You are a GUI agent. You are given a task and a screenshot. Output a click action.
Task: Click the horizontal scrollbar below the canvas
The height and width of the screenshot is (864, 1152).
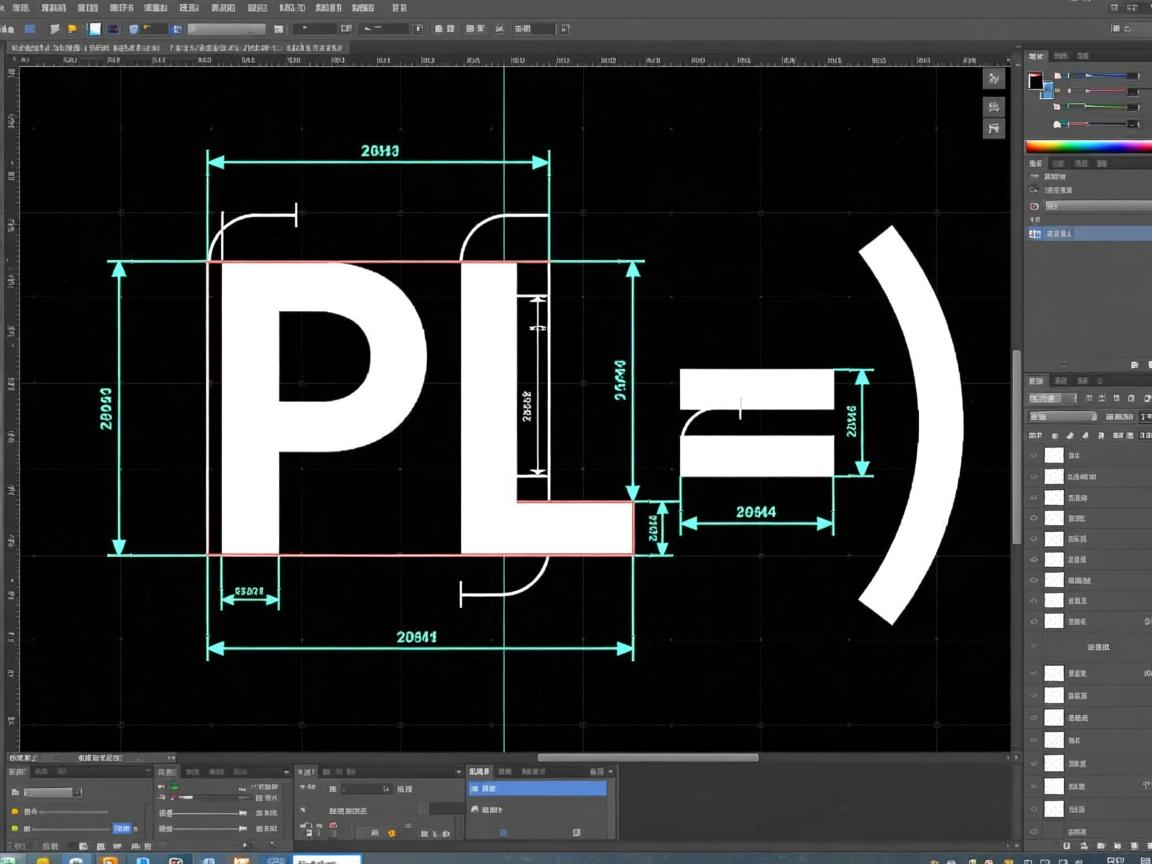point(647,758)
